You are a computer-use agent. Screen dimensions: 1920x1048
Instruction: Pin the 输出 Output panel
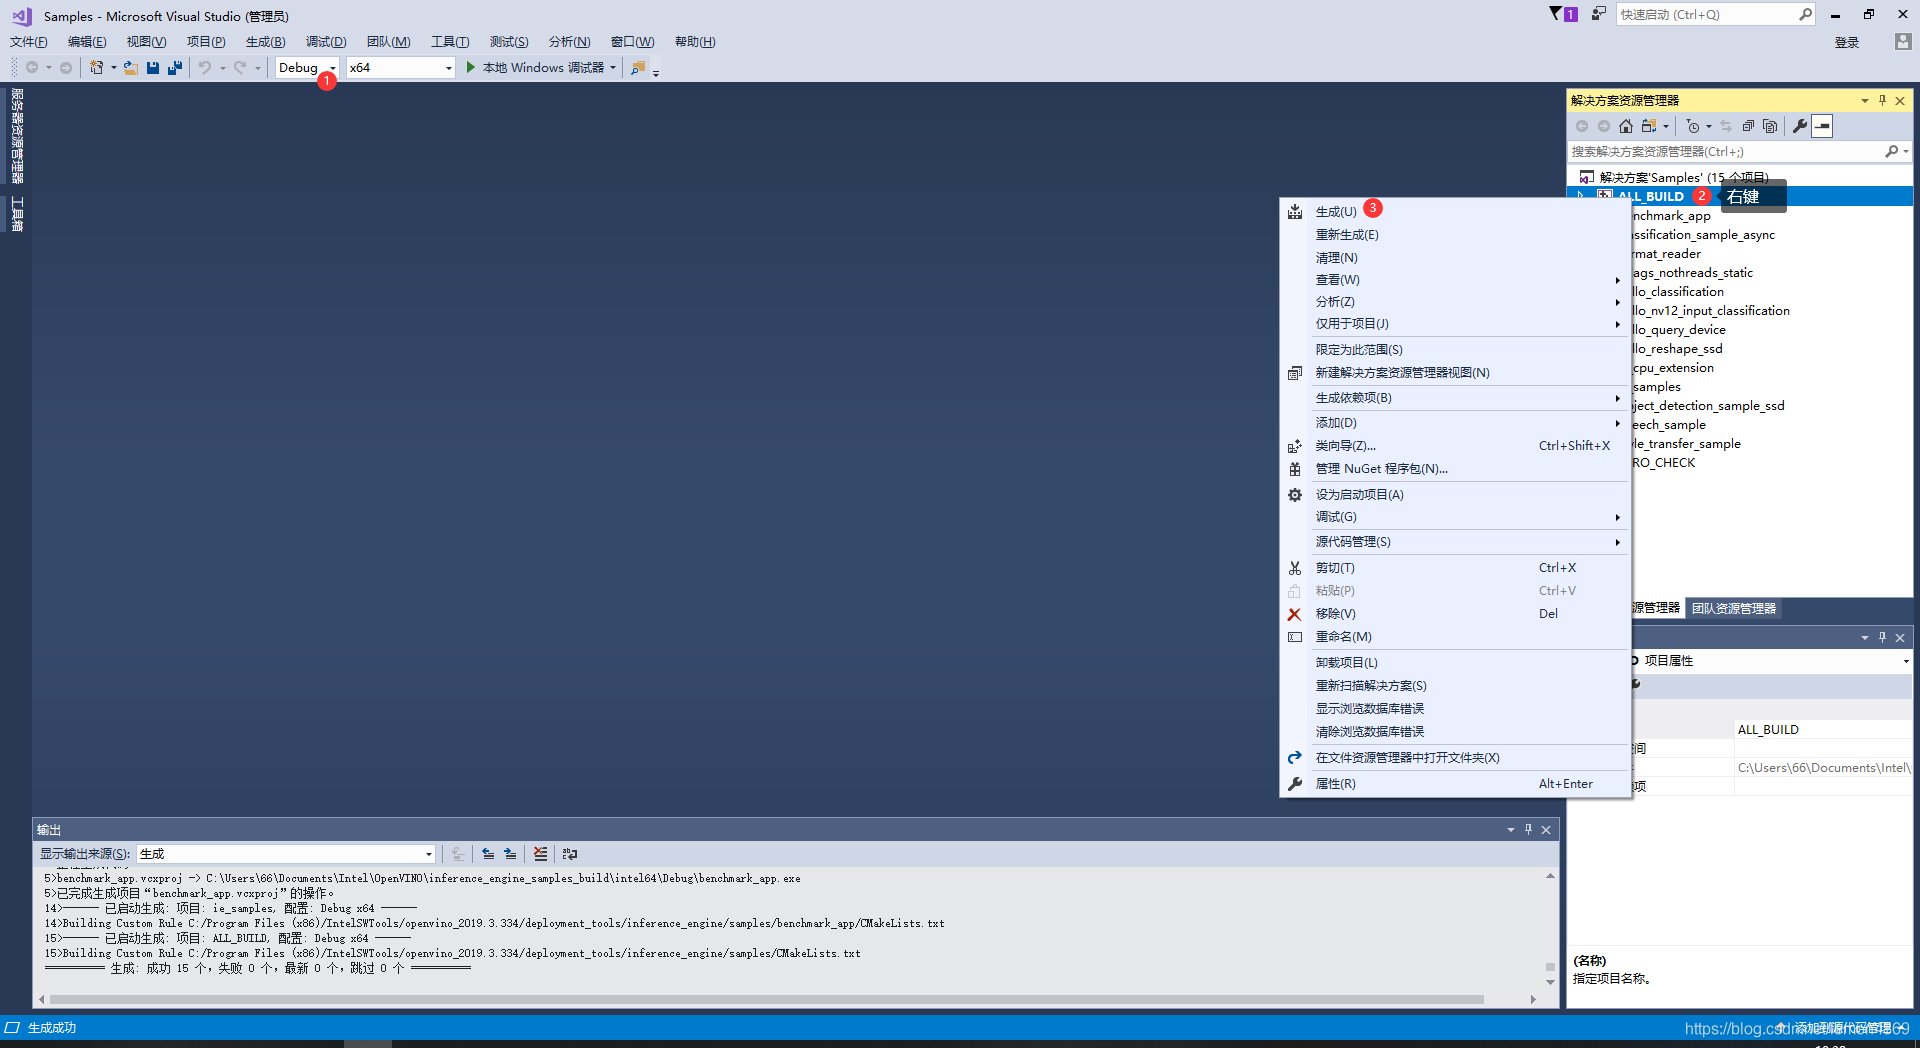1528,830
